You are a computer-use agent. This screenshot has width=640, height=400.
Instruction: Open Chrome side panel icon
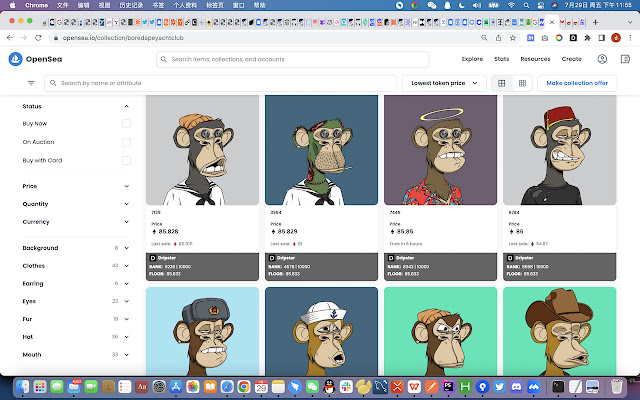coord(602,38)
